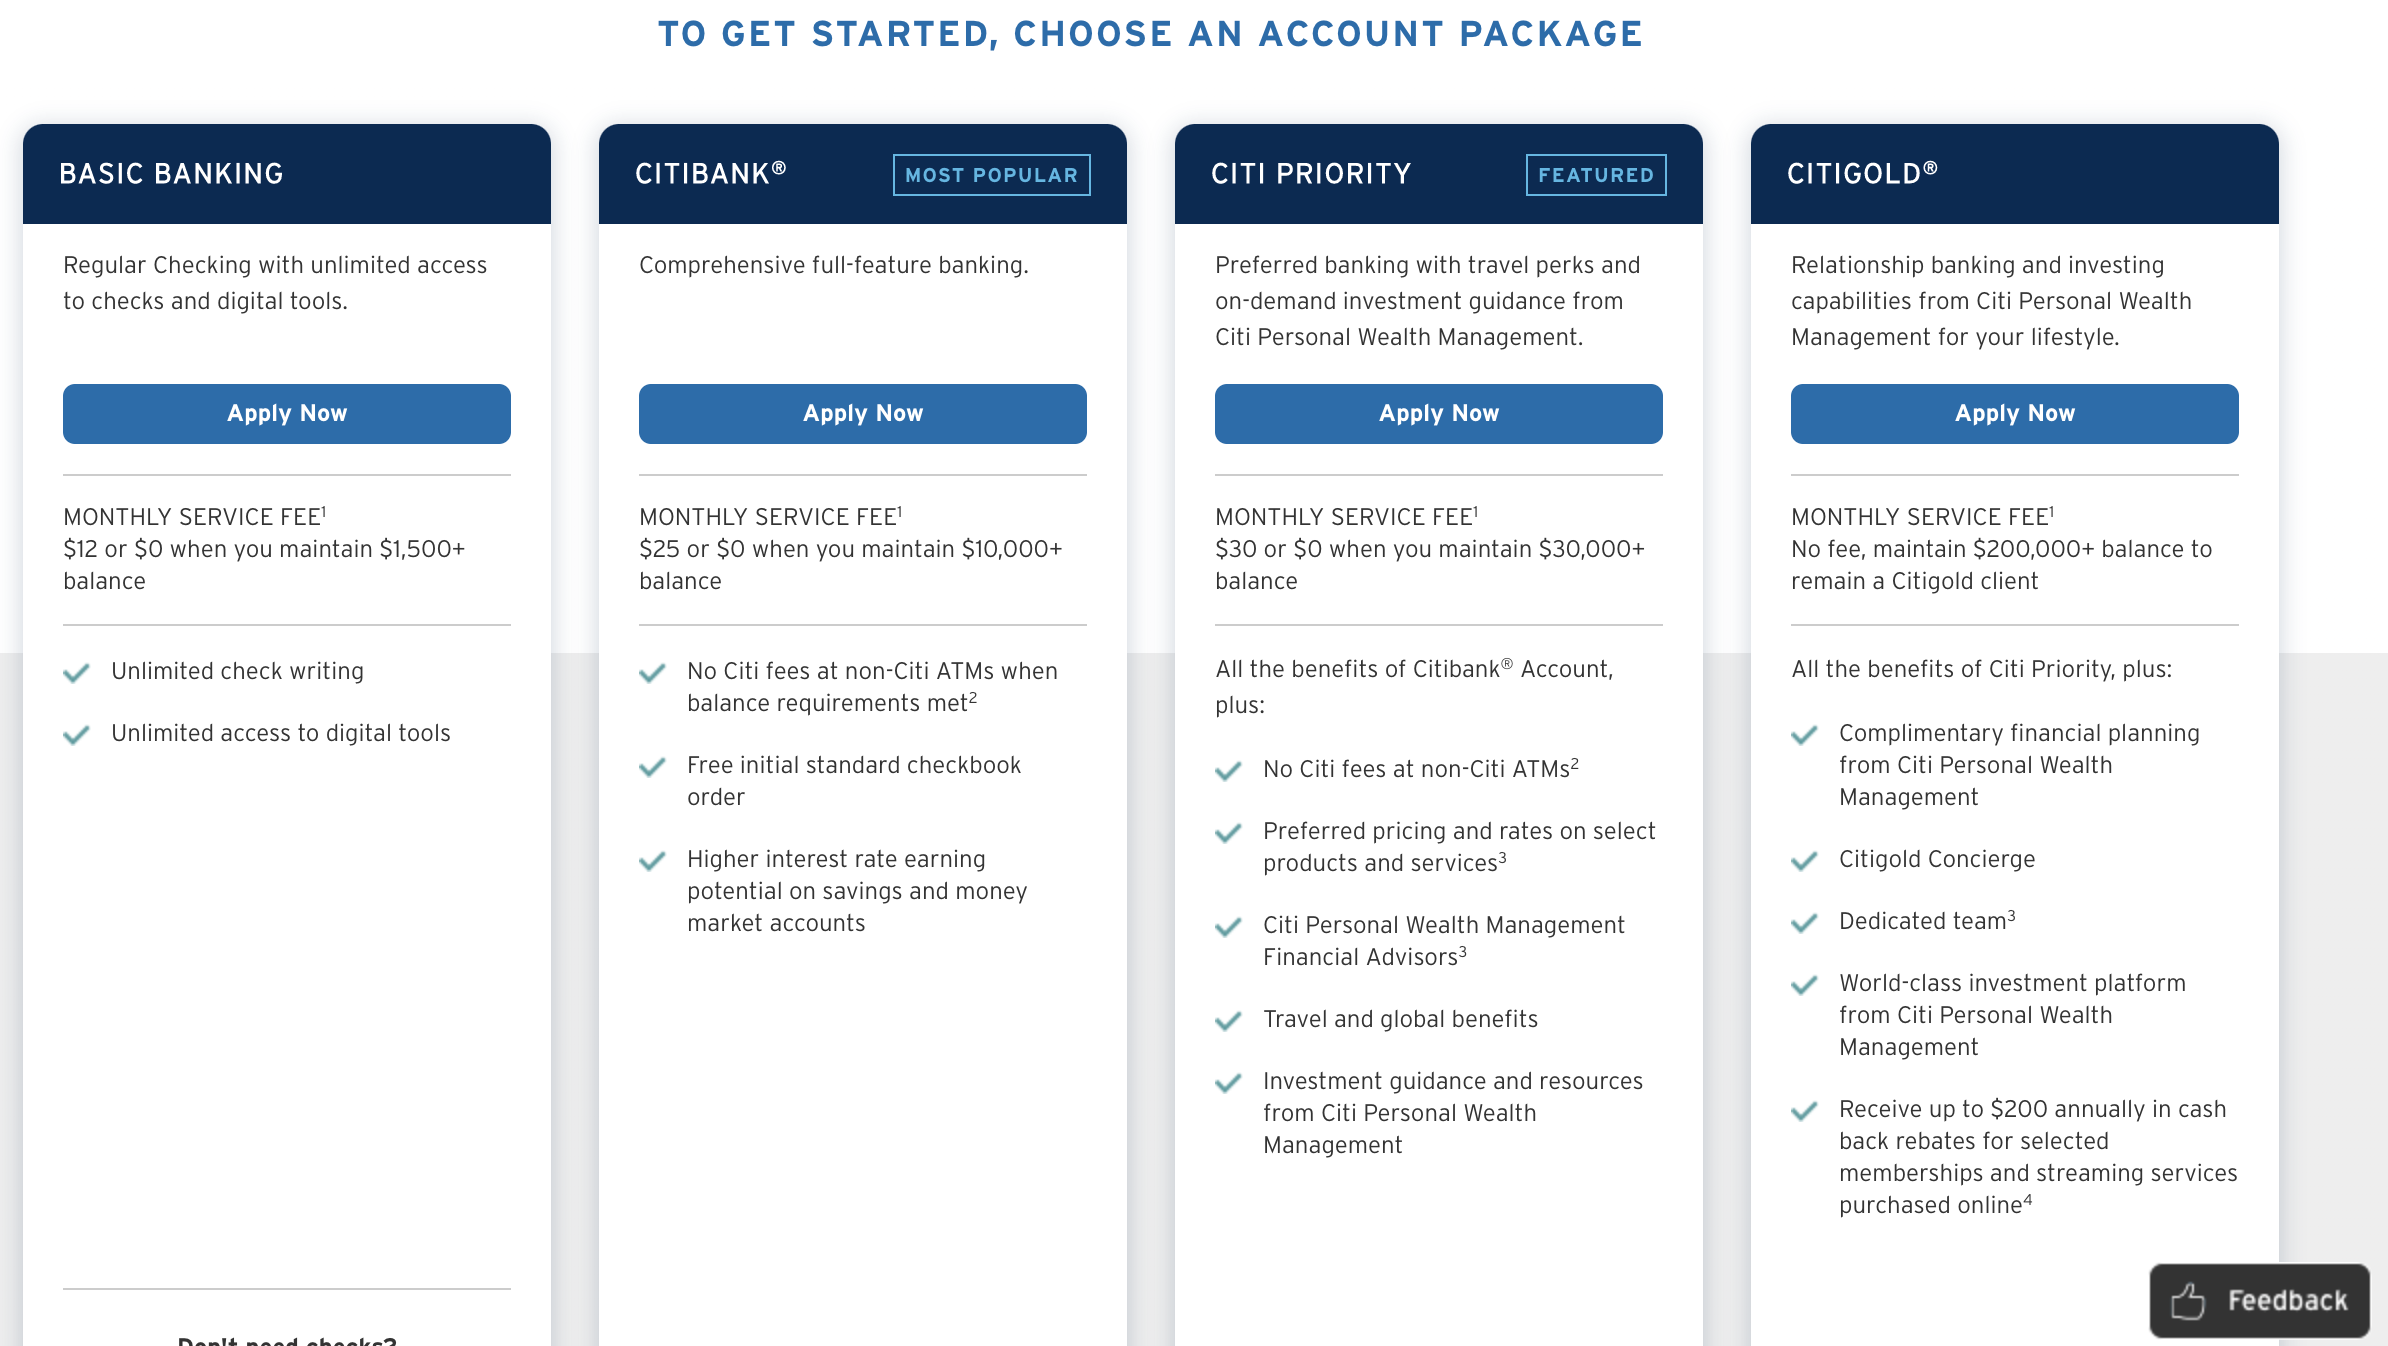Click checkmark beside Unlimited check writing
The image size is (2388, 1346).
pyautogui.click(x=76, y=672)
